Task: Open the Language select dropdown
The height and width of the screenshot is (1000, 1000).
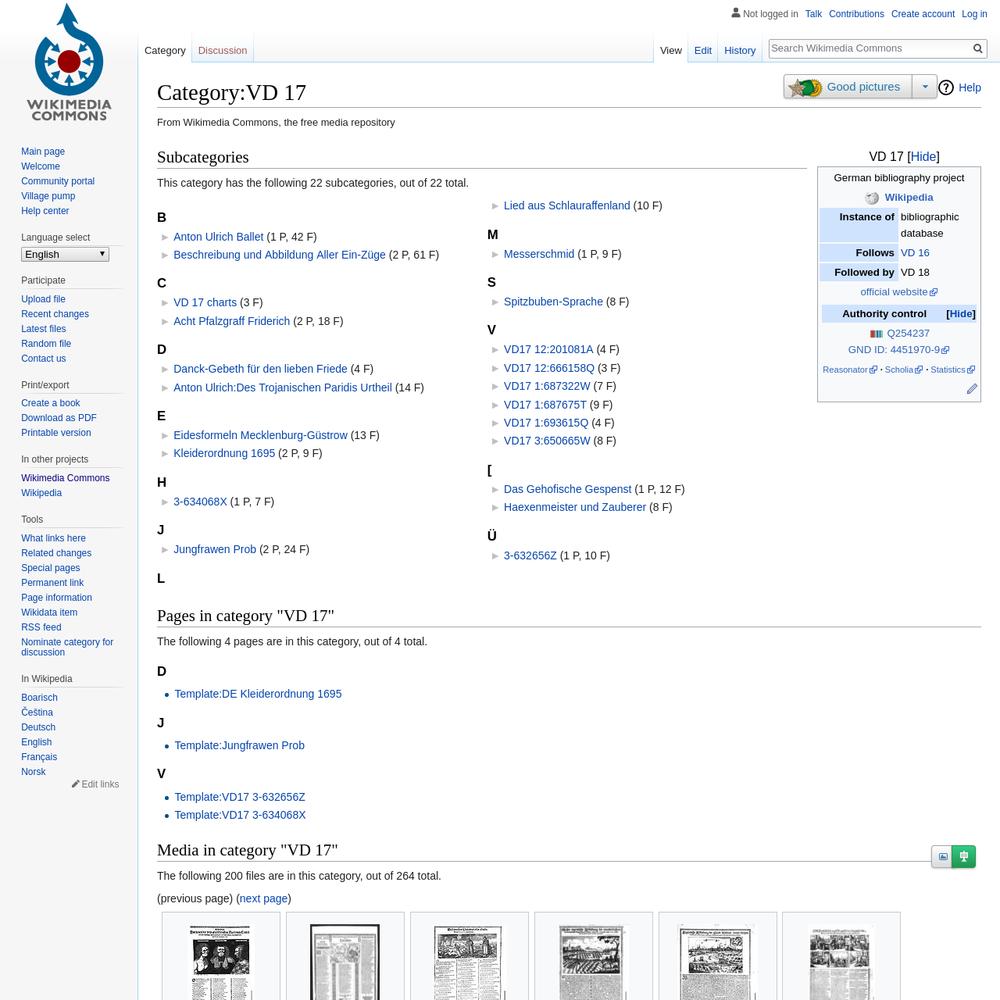Action: point(65,254)
